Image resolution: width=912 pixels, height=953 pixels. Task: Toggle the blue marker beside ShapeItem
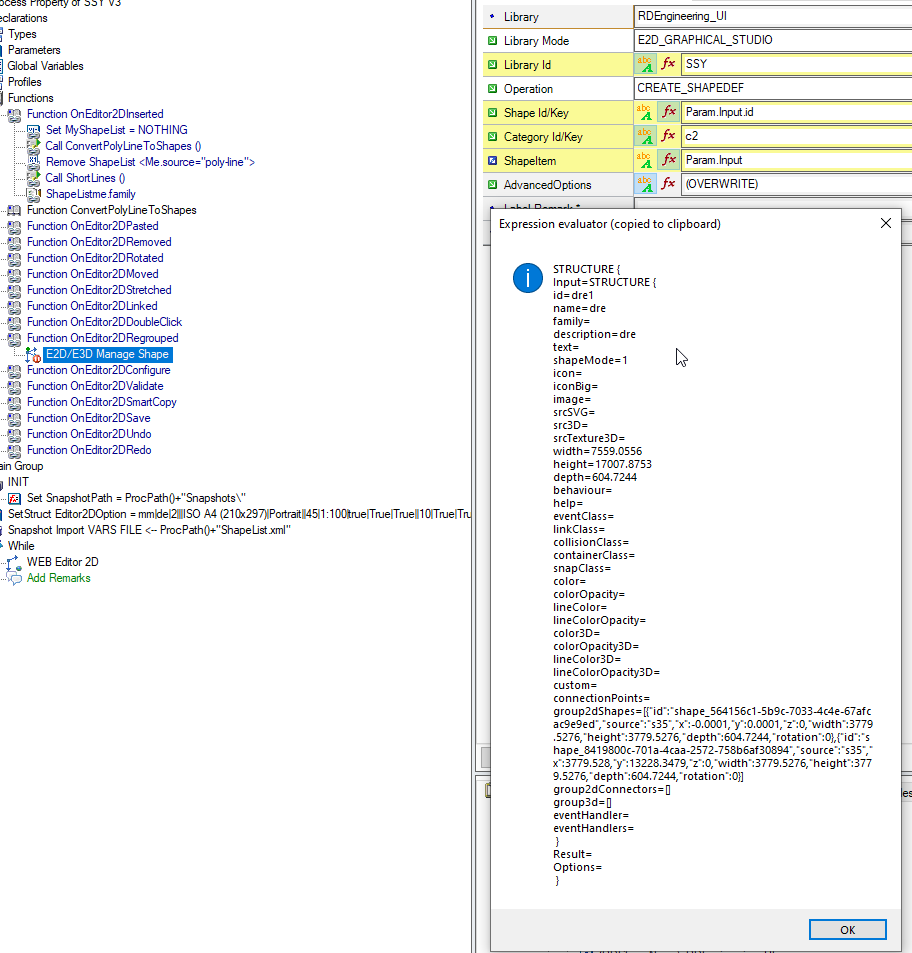493,160
